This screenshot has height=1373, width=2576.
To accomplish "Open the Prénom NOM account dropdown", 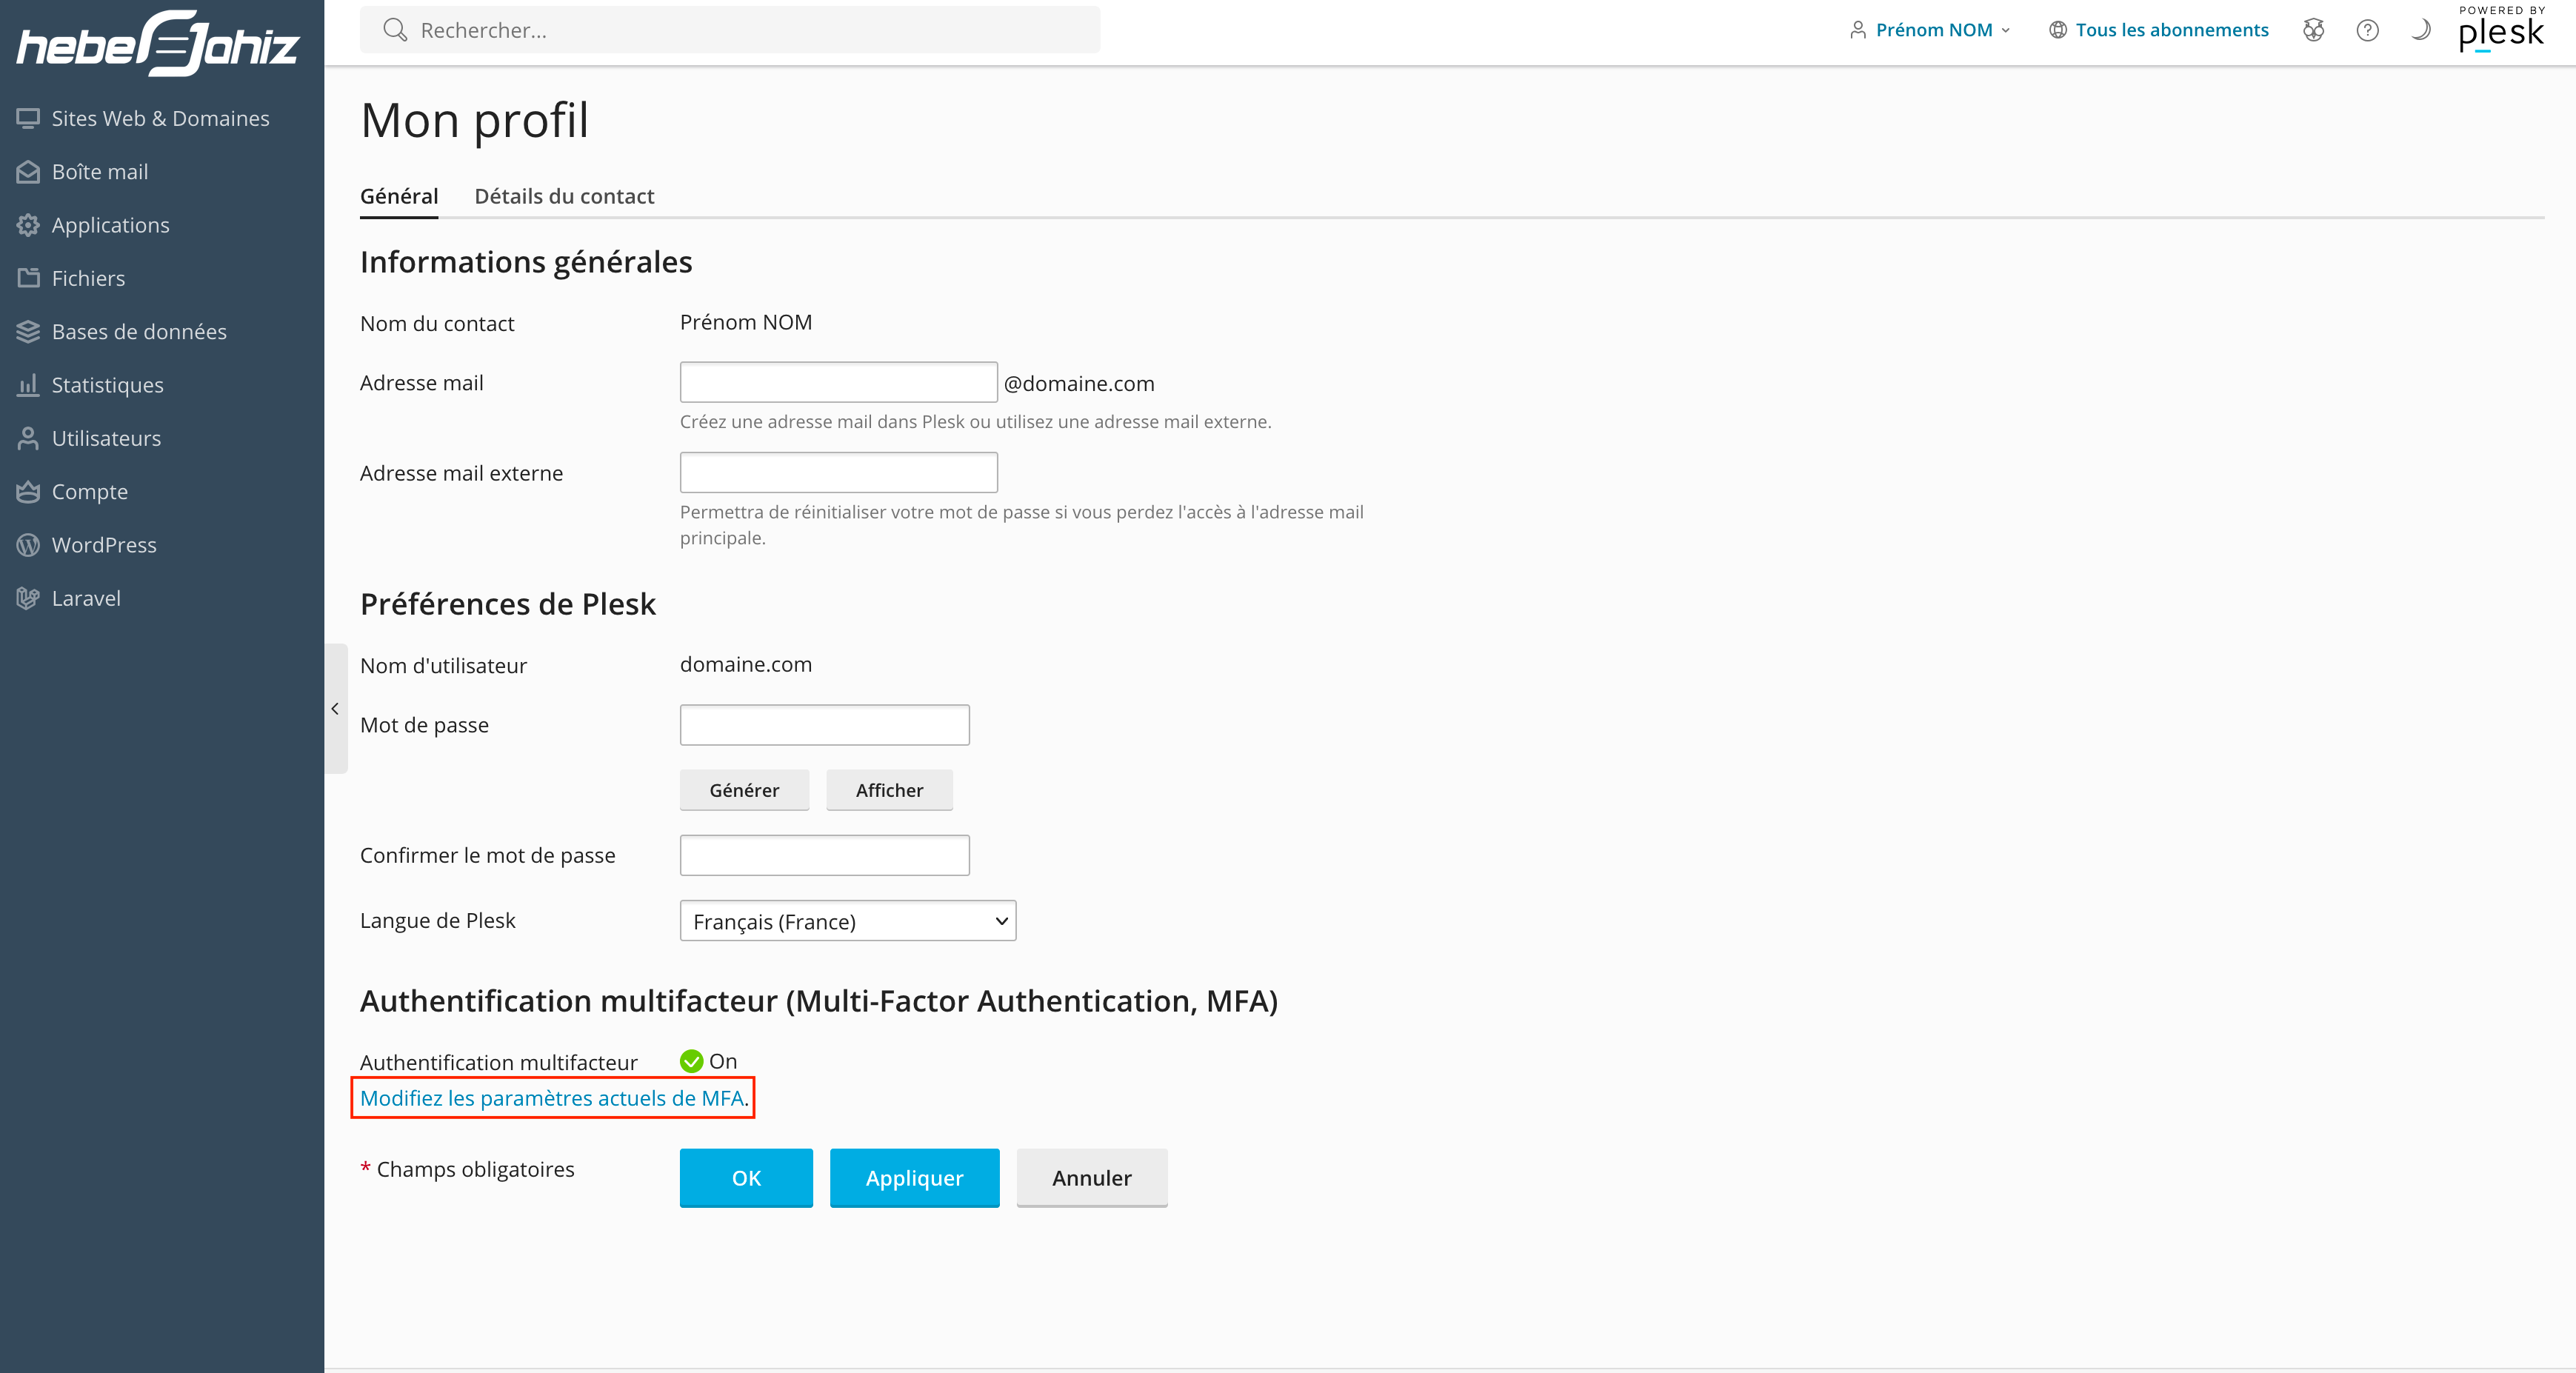I will (x=1930, y=30).
